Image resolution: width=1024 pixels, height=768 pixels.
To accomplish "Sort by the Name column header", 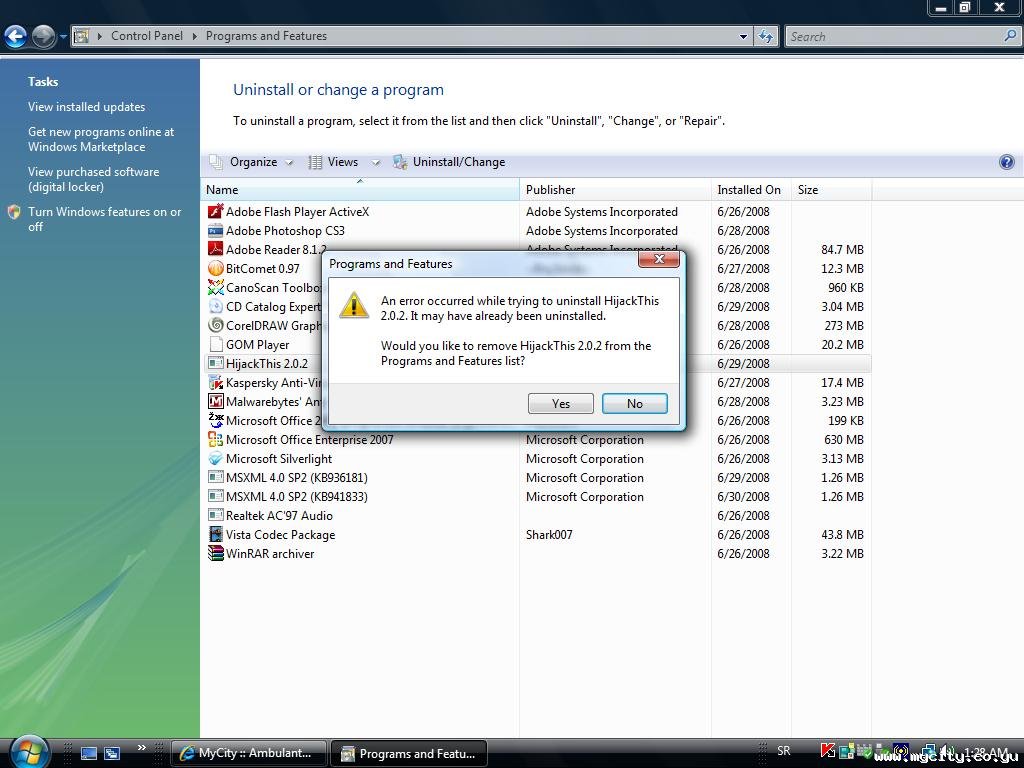I will tap(360, 189).
